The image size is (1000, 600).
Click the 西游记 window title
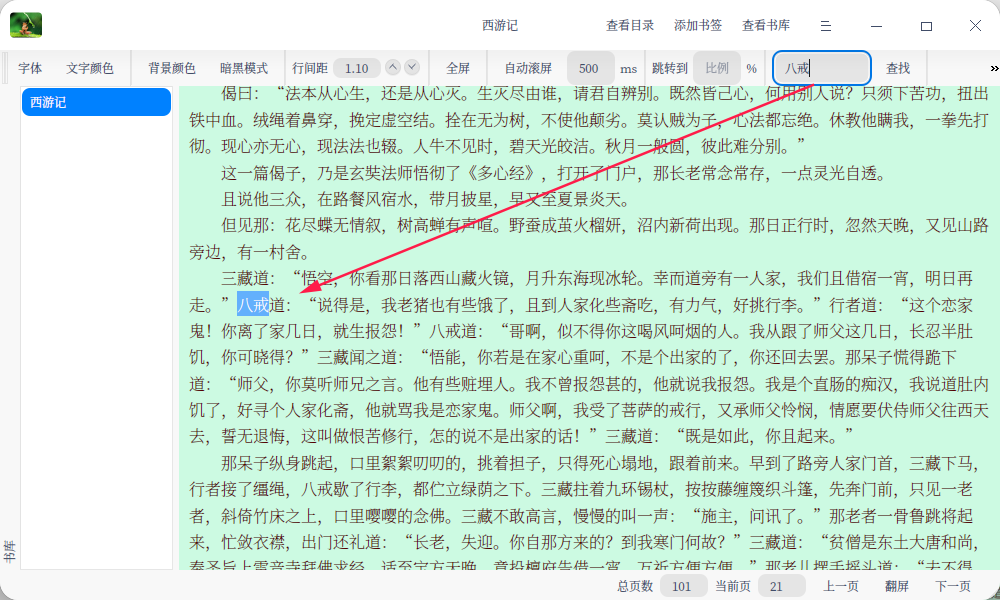[499, 26]
